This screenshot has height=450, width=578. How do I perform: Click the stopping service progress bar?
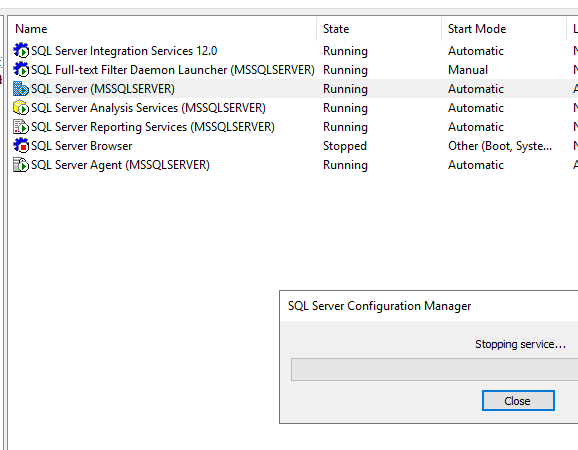[x=434, y=369]
